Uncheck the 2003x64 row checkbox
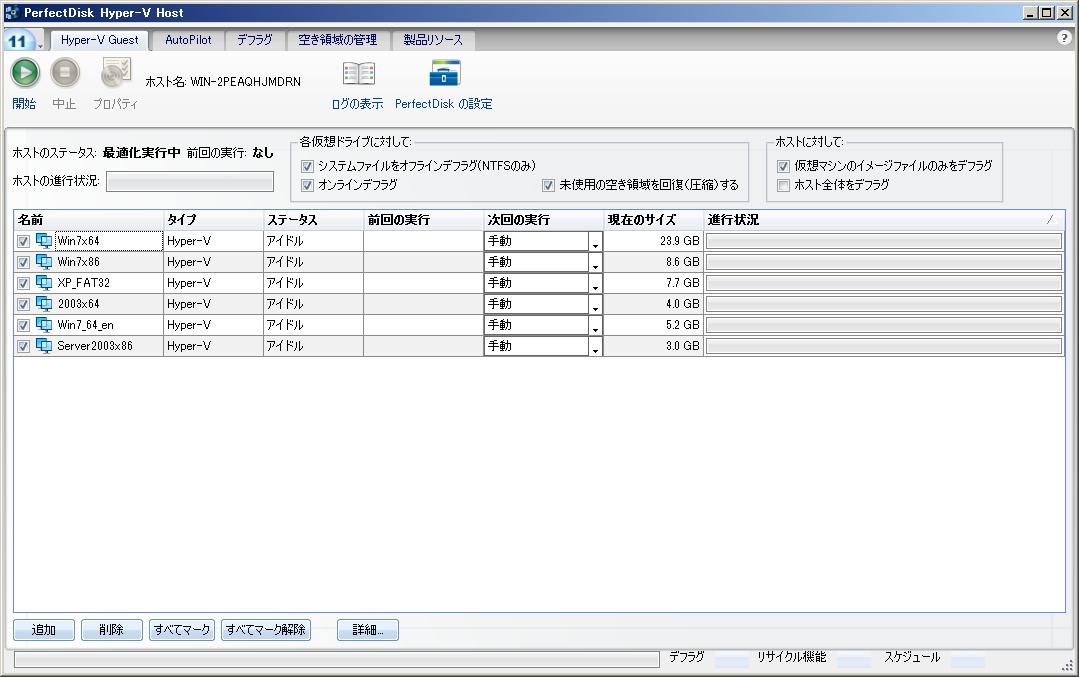This screenshot has width=1079, height=677. point(23,304)
